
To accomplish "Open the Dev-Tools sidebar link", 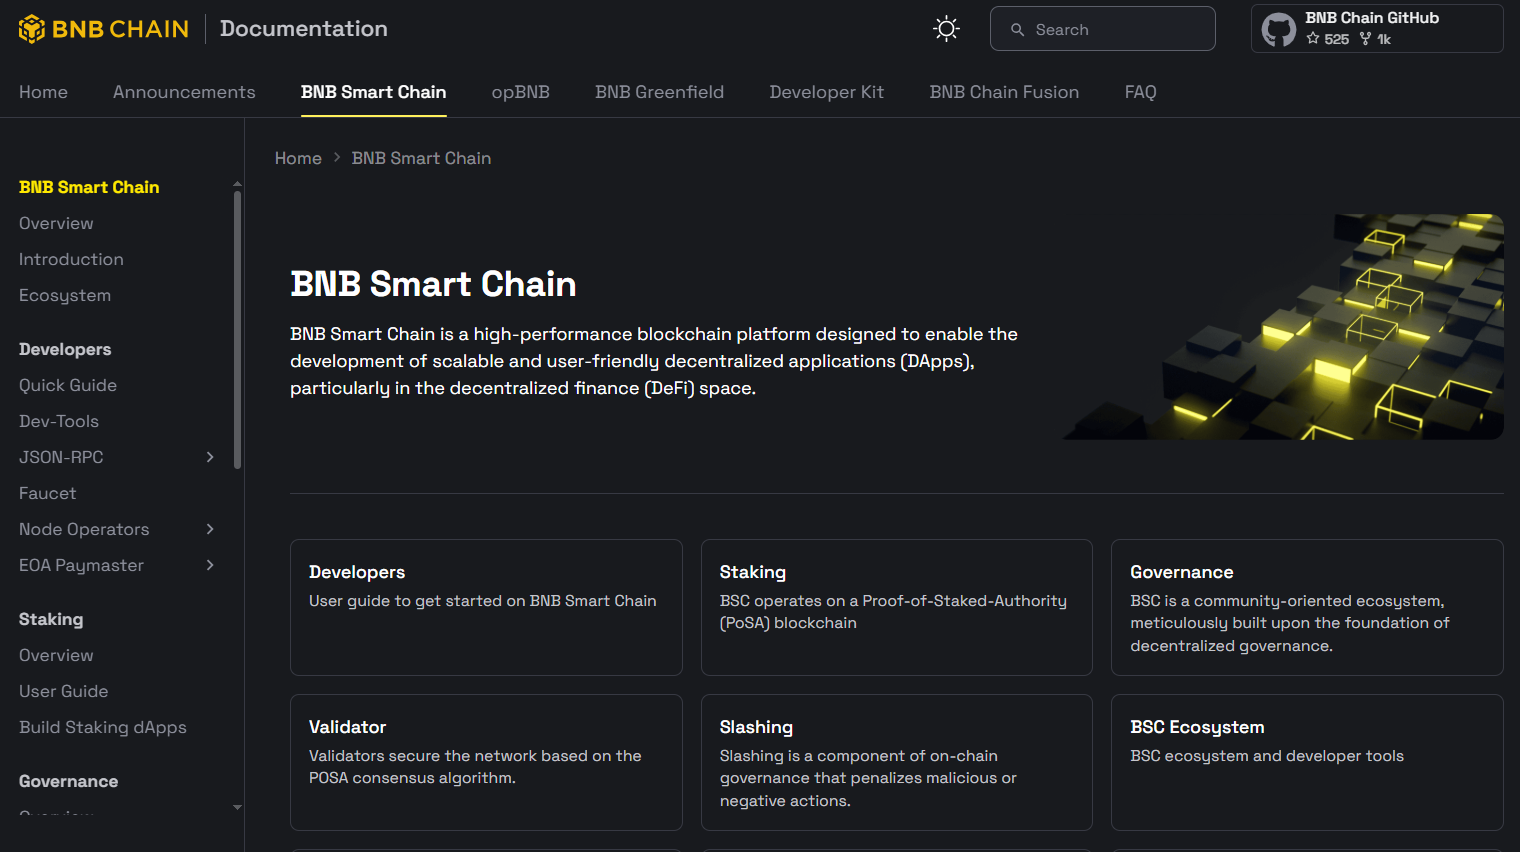I will [59, 421].
